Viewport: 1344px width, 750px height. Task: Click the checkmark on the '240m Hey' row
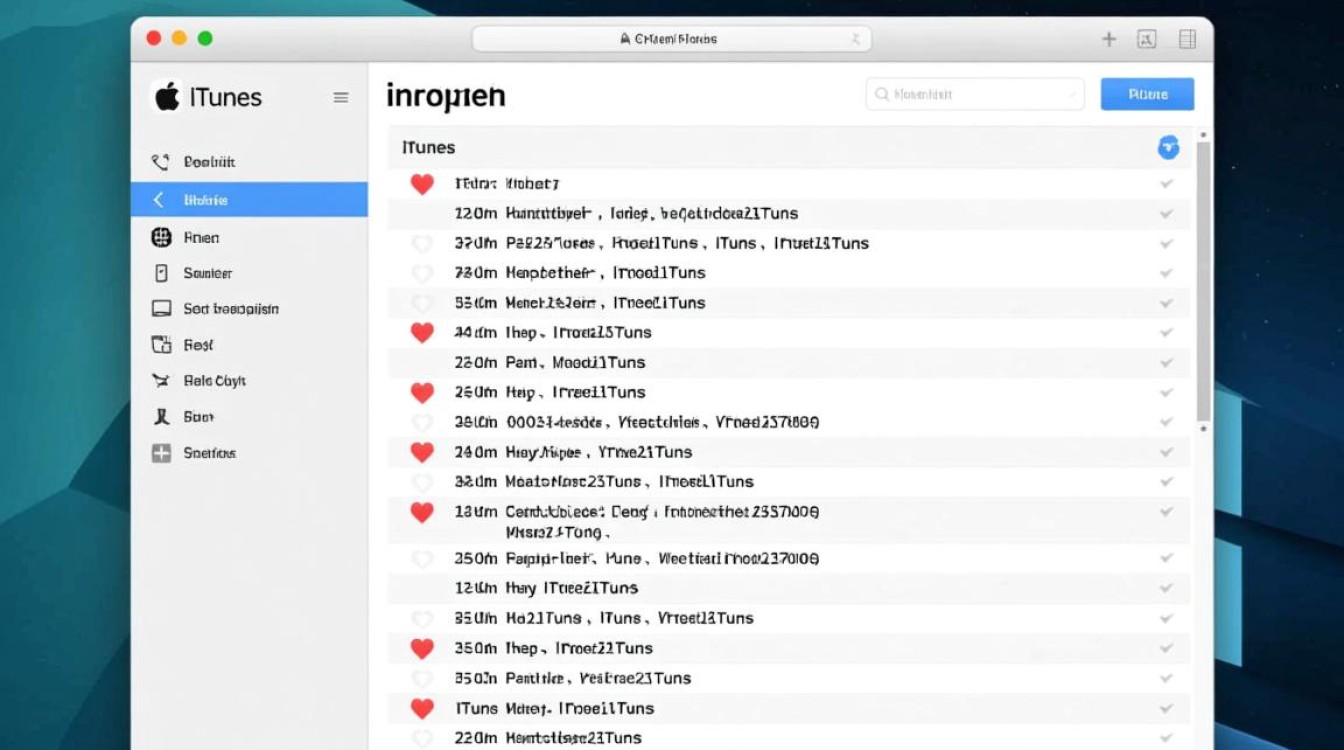(1166, 452)
